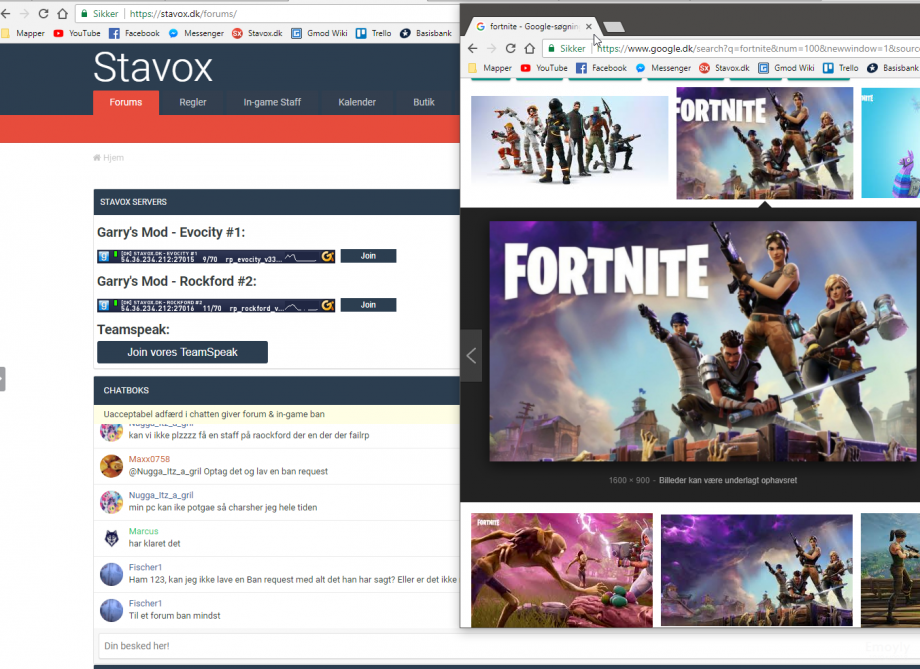Open Basisbank bookmark in Stavox window
Viewport: 920px width, 669px height.
(x=426, y=33)
